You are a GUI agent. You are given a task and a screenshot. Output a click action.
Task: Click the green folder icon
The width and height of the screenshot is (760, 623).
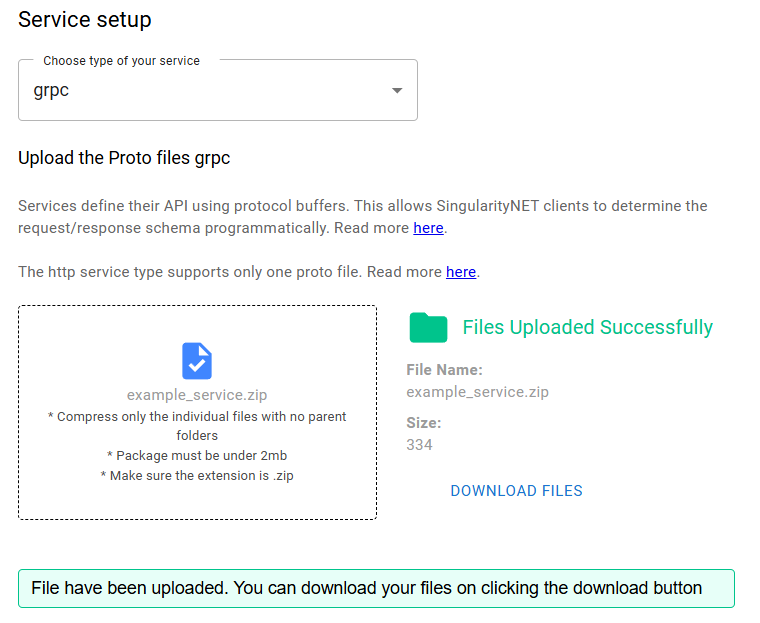[428, 327]
